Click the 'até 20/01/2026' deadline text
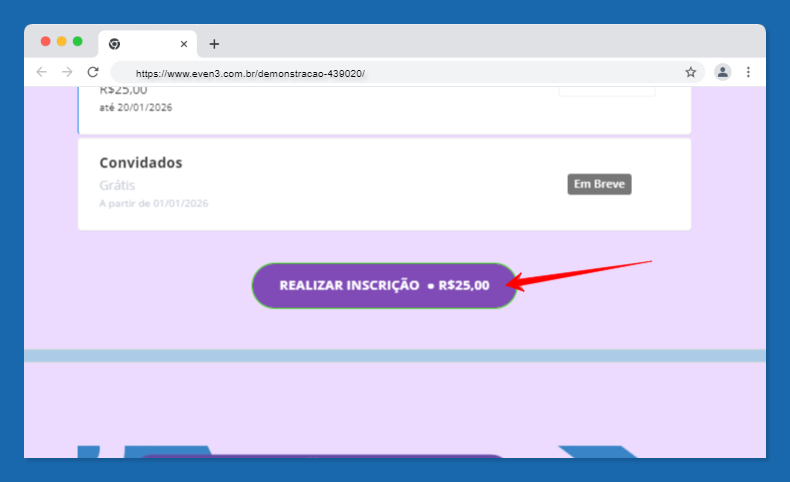The height and width of the screenshot is (482, 790). 136,107
